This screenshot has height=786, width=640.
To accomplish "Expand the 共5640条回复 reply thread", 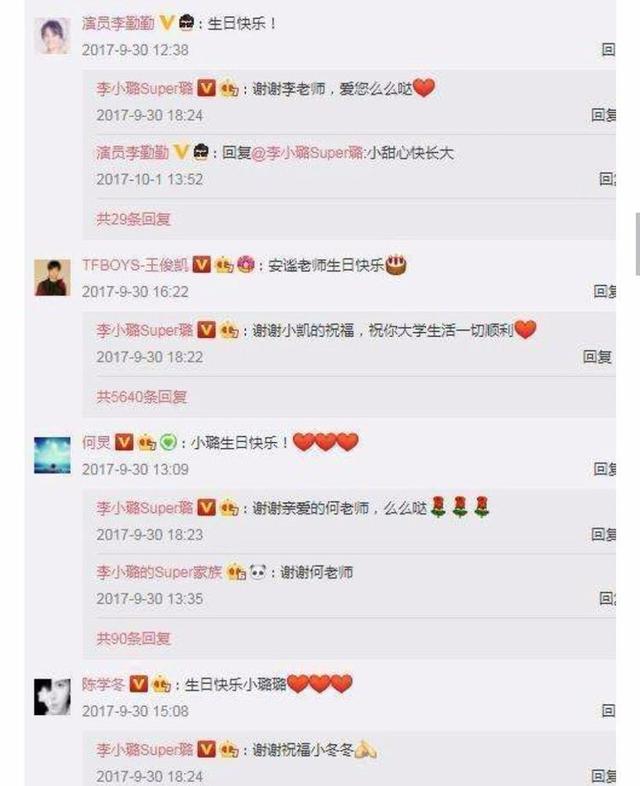I will click(142, 397).
